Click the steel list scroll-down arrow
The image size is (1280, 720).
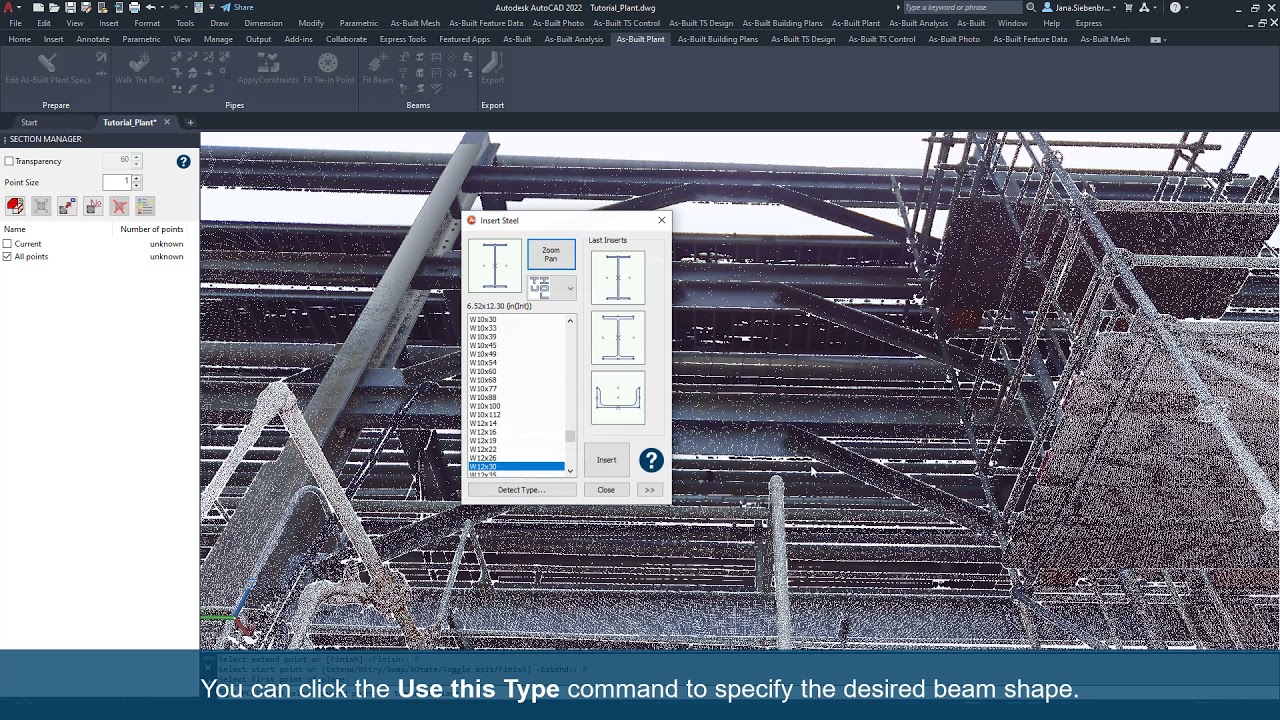point(570,470)
